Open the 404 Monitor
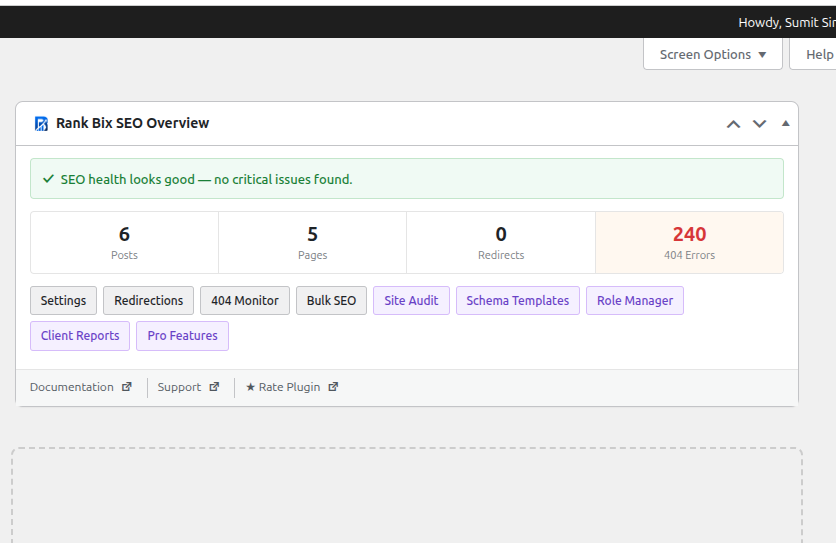 [245, 300]
